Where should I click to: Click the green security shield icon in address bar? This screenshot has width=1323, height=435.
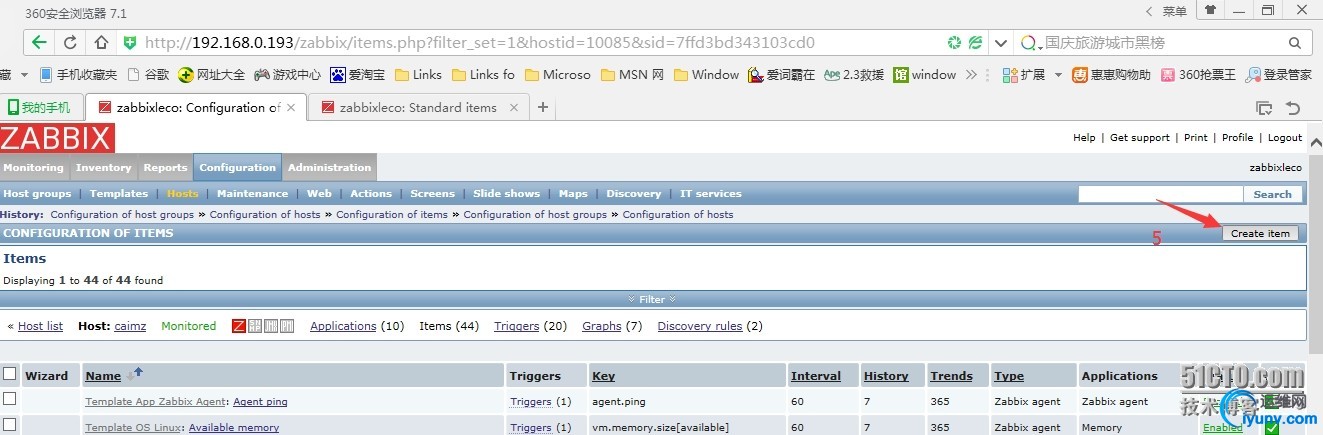pyautogui.click(x=129, y=43)
